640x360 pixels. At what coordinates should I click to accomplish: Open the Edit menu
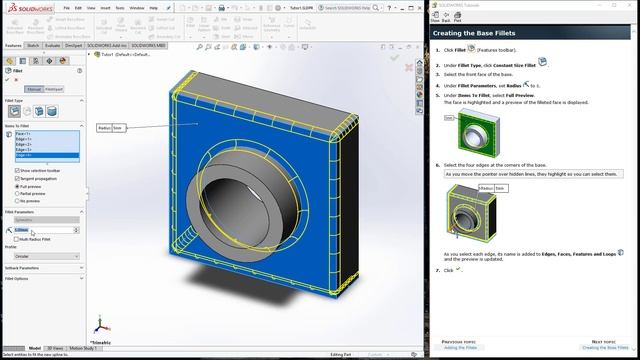tap(78, 8)
